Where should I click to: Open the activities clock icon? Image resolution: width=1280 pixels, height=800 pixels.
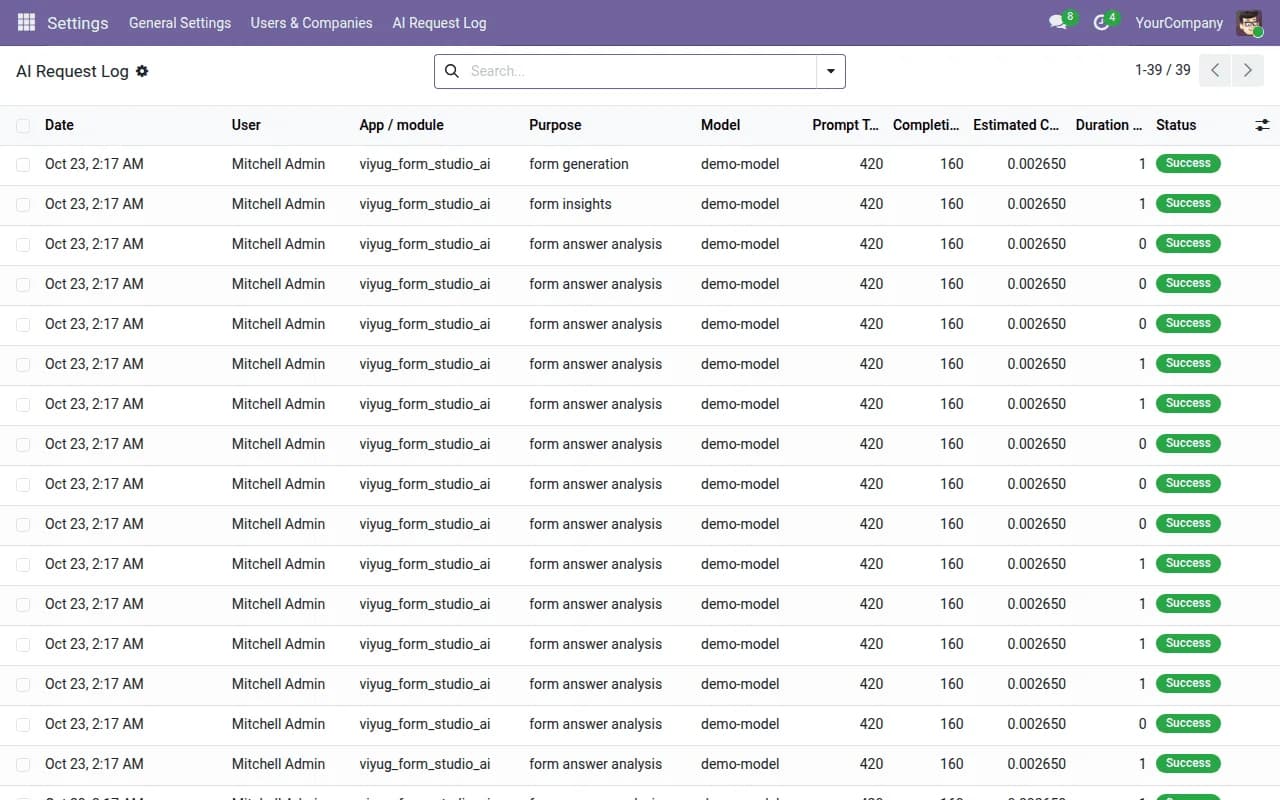click(x=1101, y=22)
